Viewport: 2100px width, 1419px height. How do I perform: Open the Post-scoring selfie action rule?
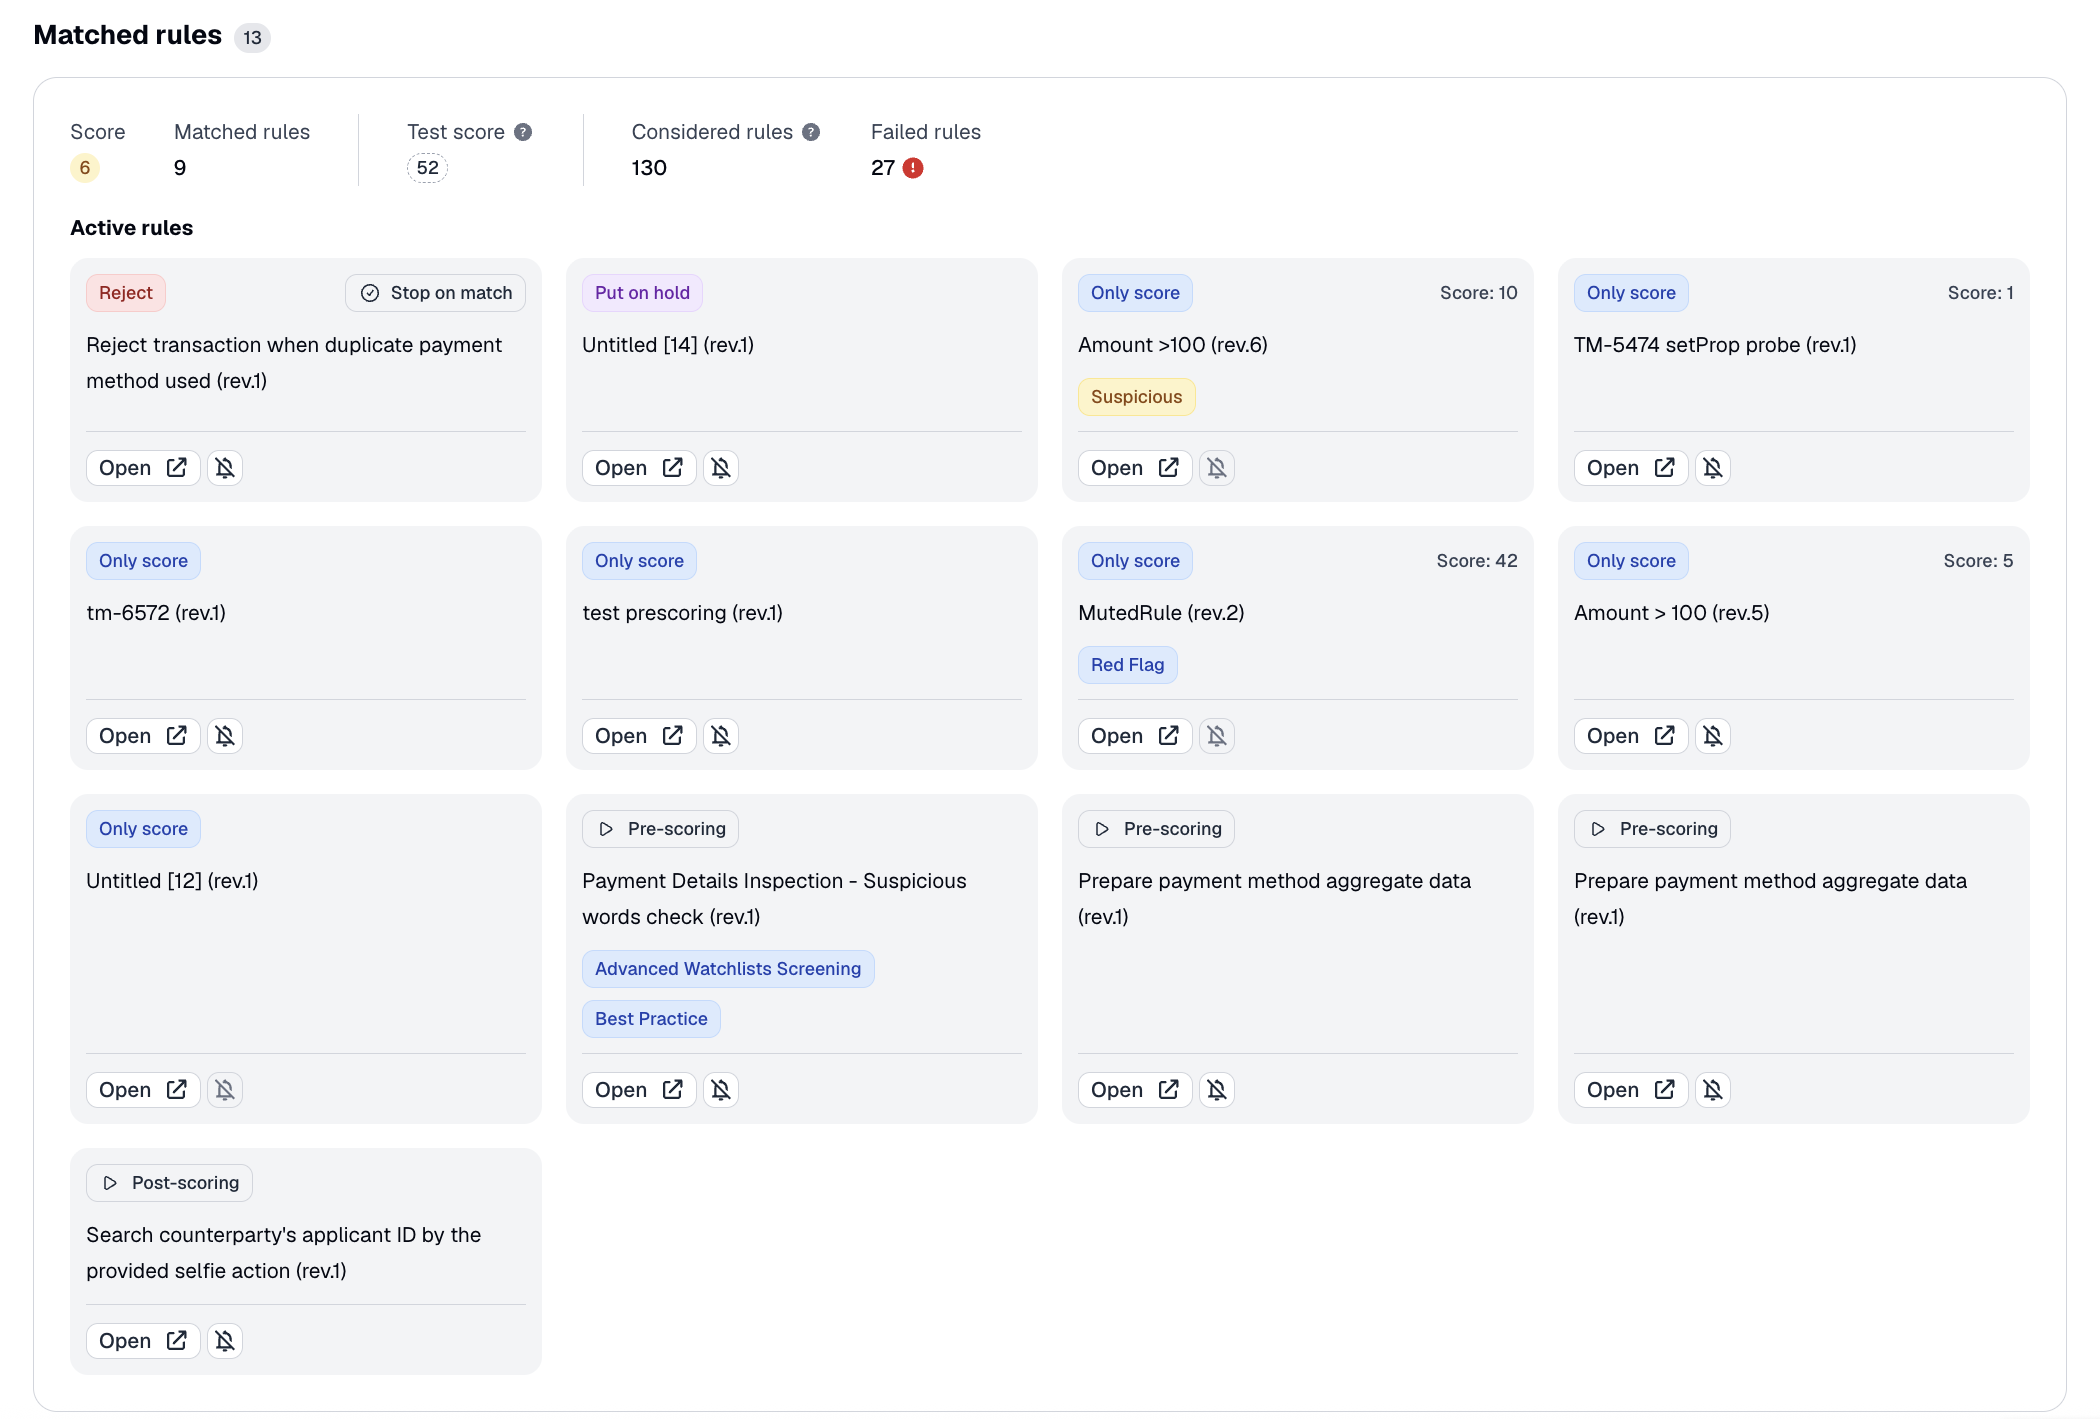143,1341
